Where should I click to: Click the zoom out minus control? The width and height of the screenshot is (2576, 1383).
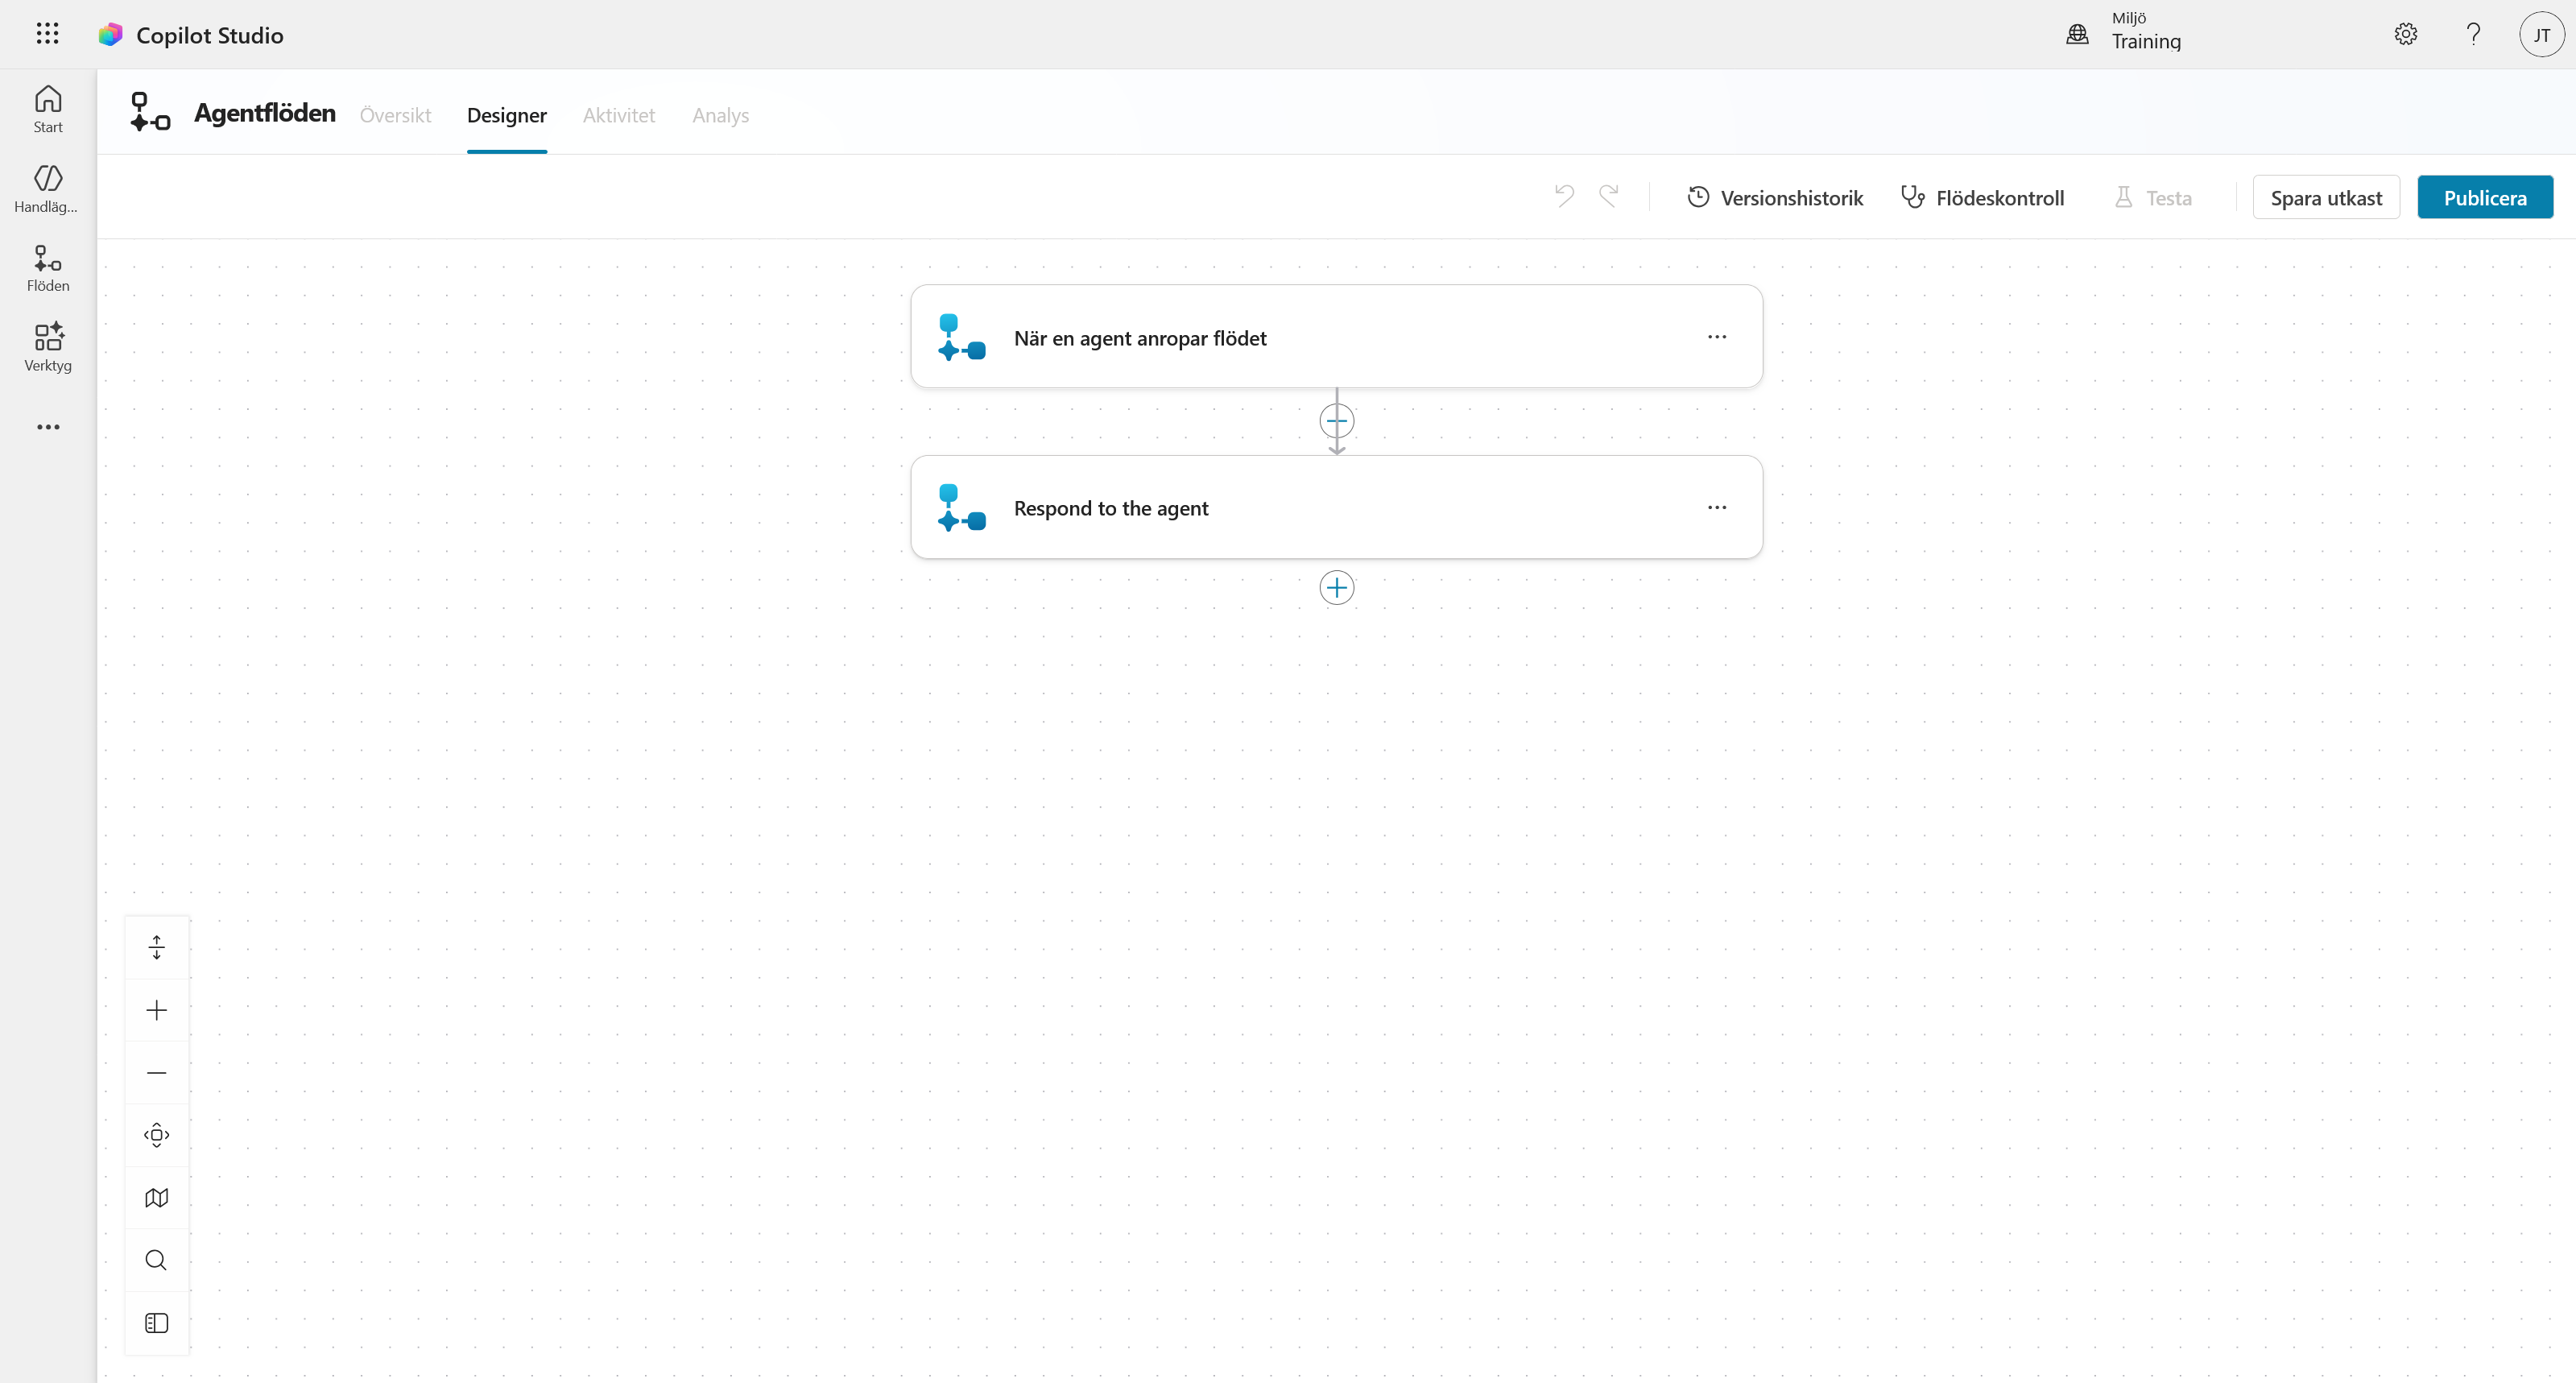157,1073
